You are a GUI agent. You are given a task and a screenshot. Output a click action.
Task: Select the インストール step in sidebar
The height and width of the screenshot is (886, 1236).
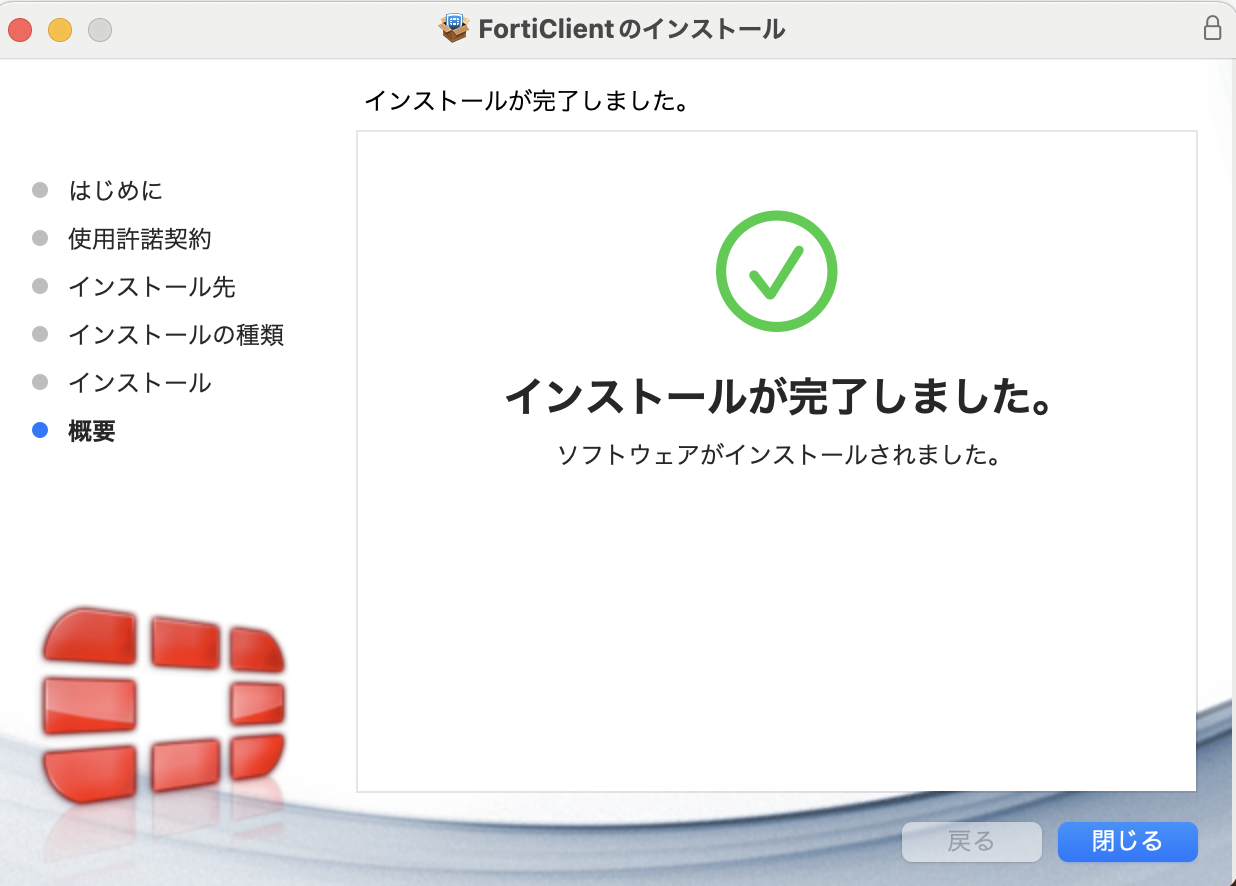140,382
